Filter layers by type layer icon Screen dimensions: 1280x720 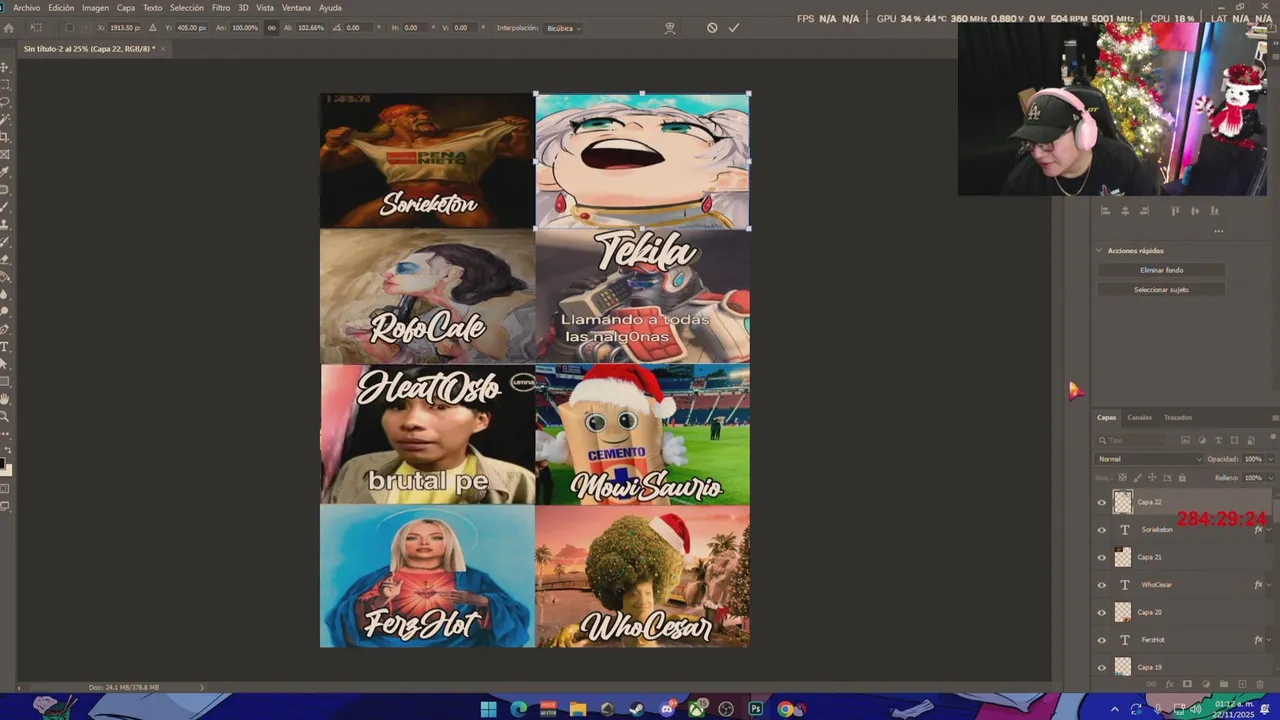click(1218, 440)
